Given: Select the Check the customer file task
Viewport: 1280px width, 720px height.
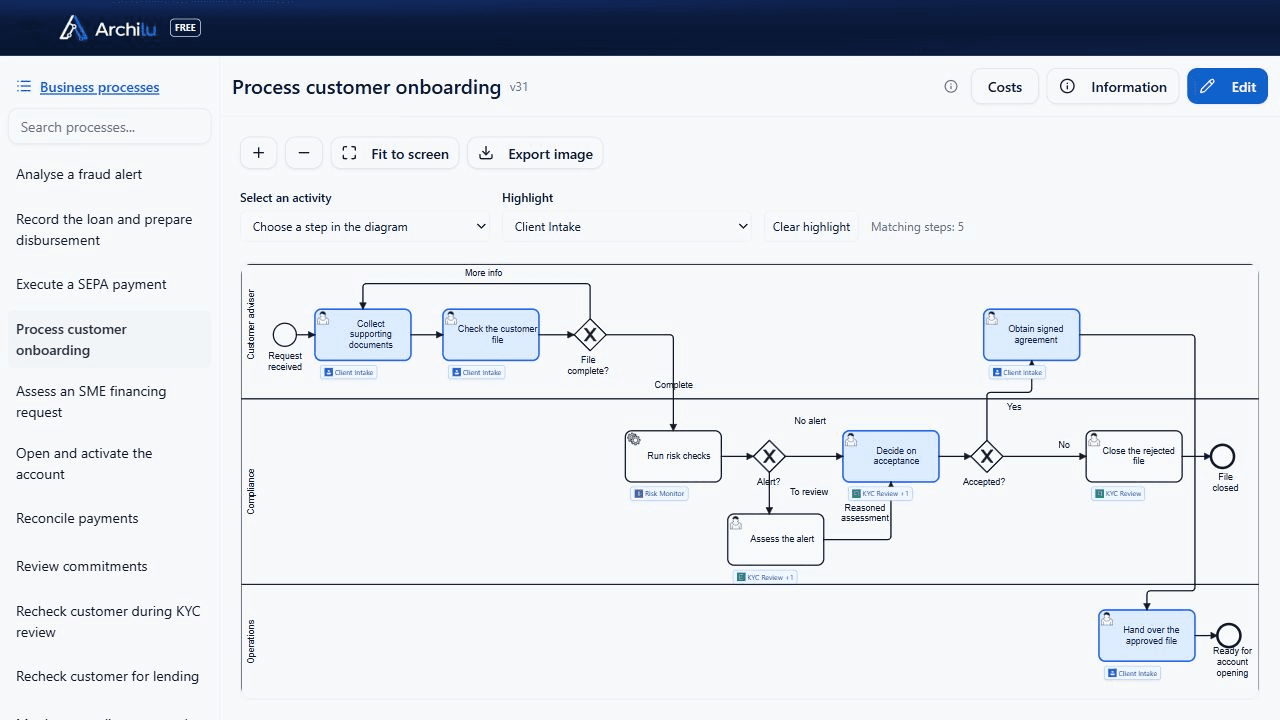Looking at the screenshot, I should click(491, 334).
